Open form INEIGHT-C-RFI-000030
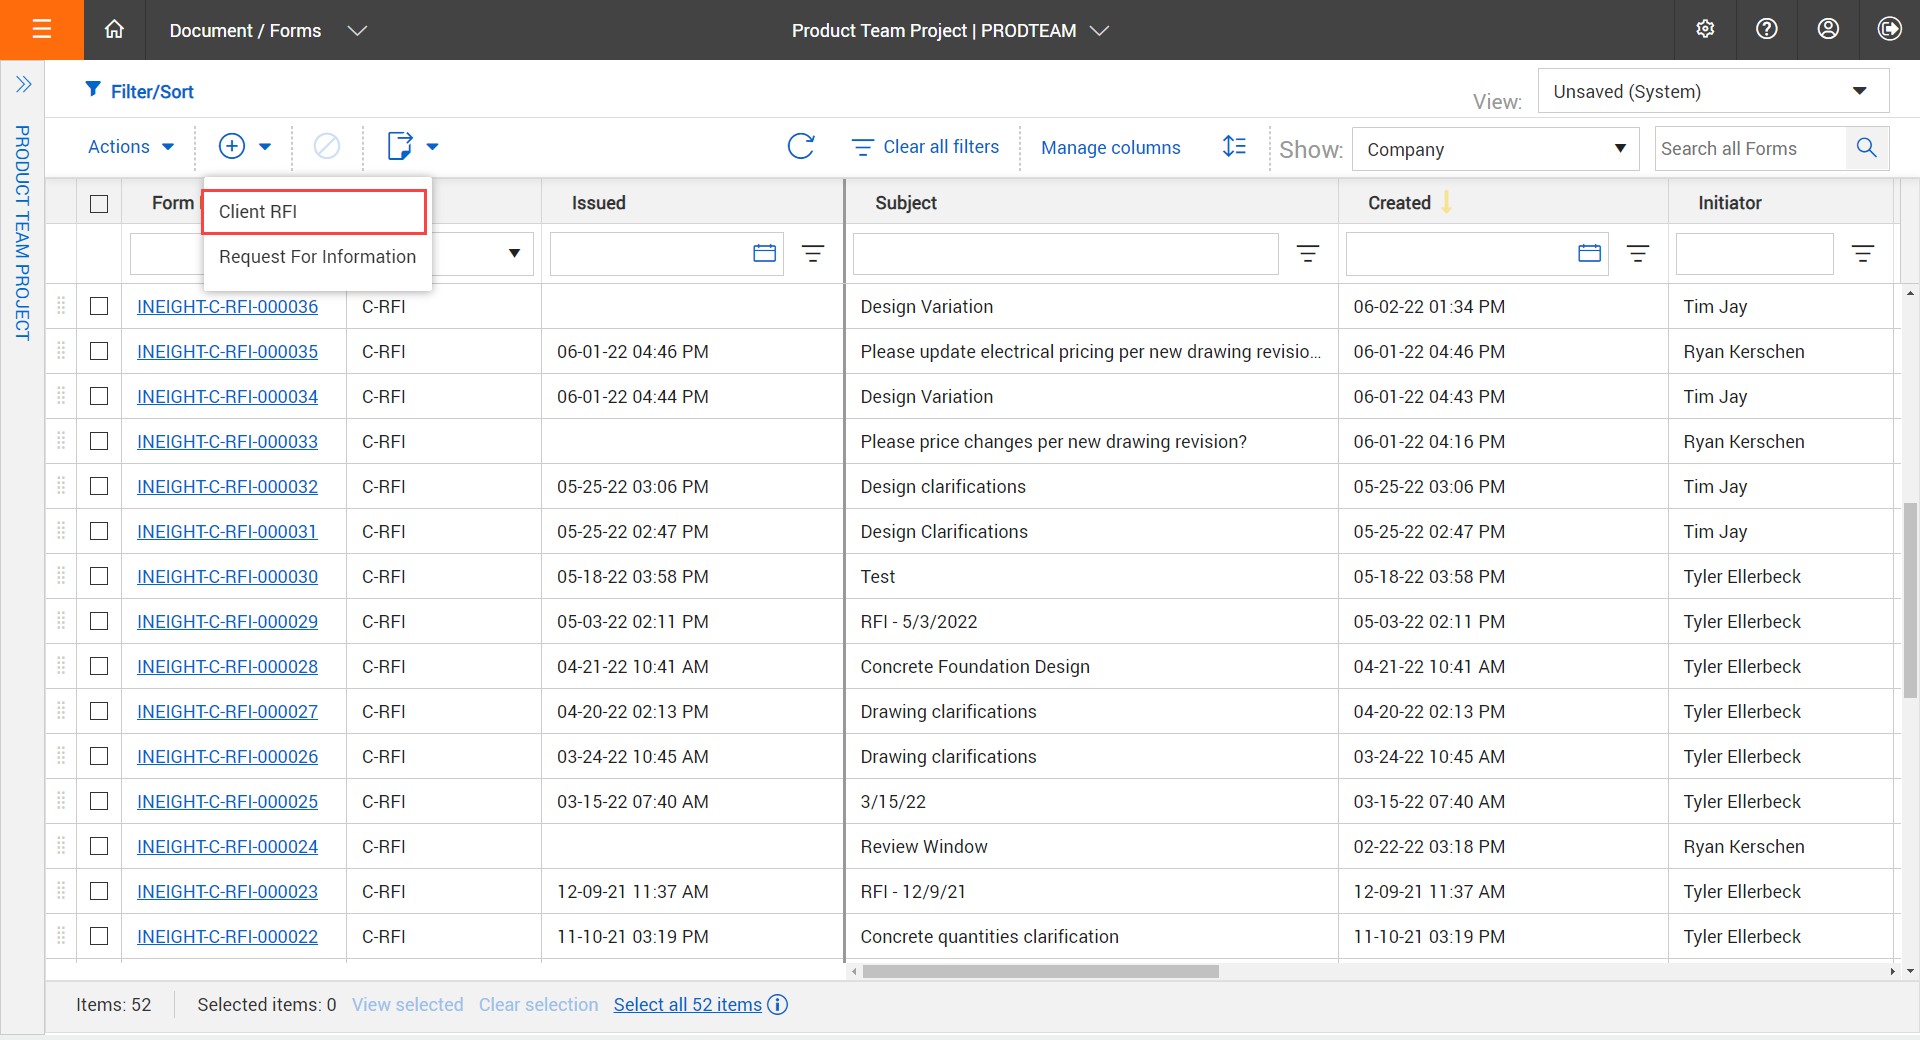Image resolution: width=1920 pixels, height=1040 pixels. 227,576
